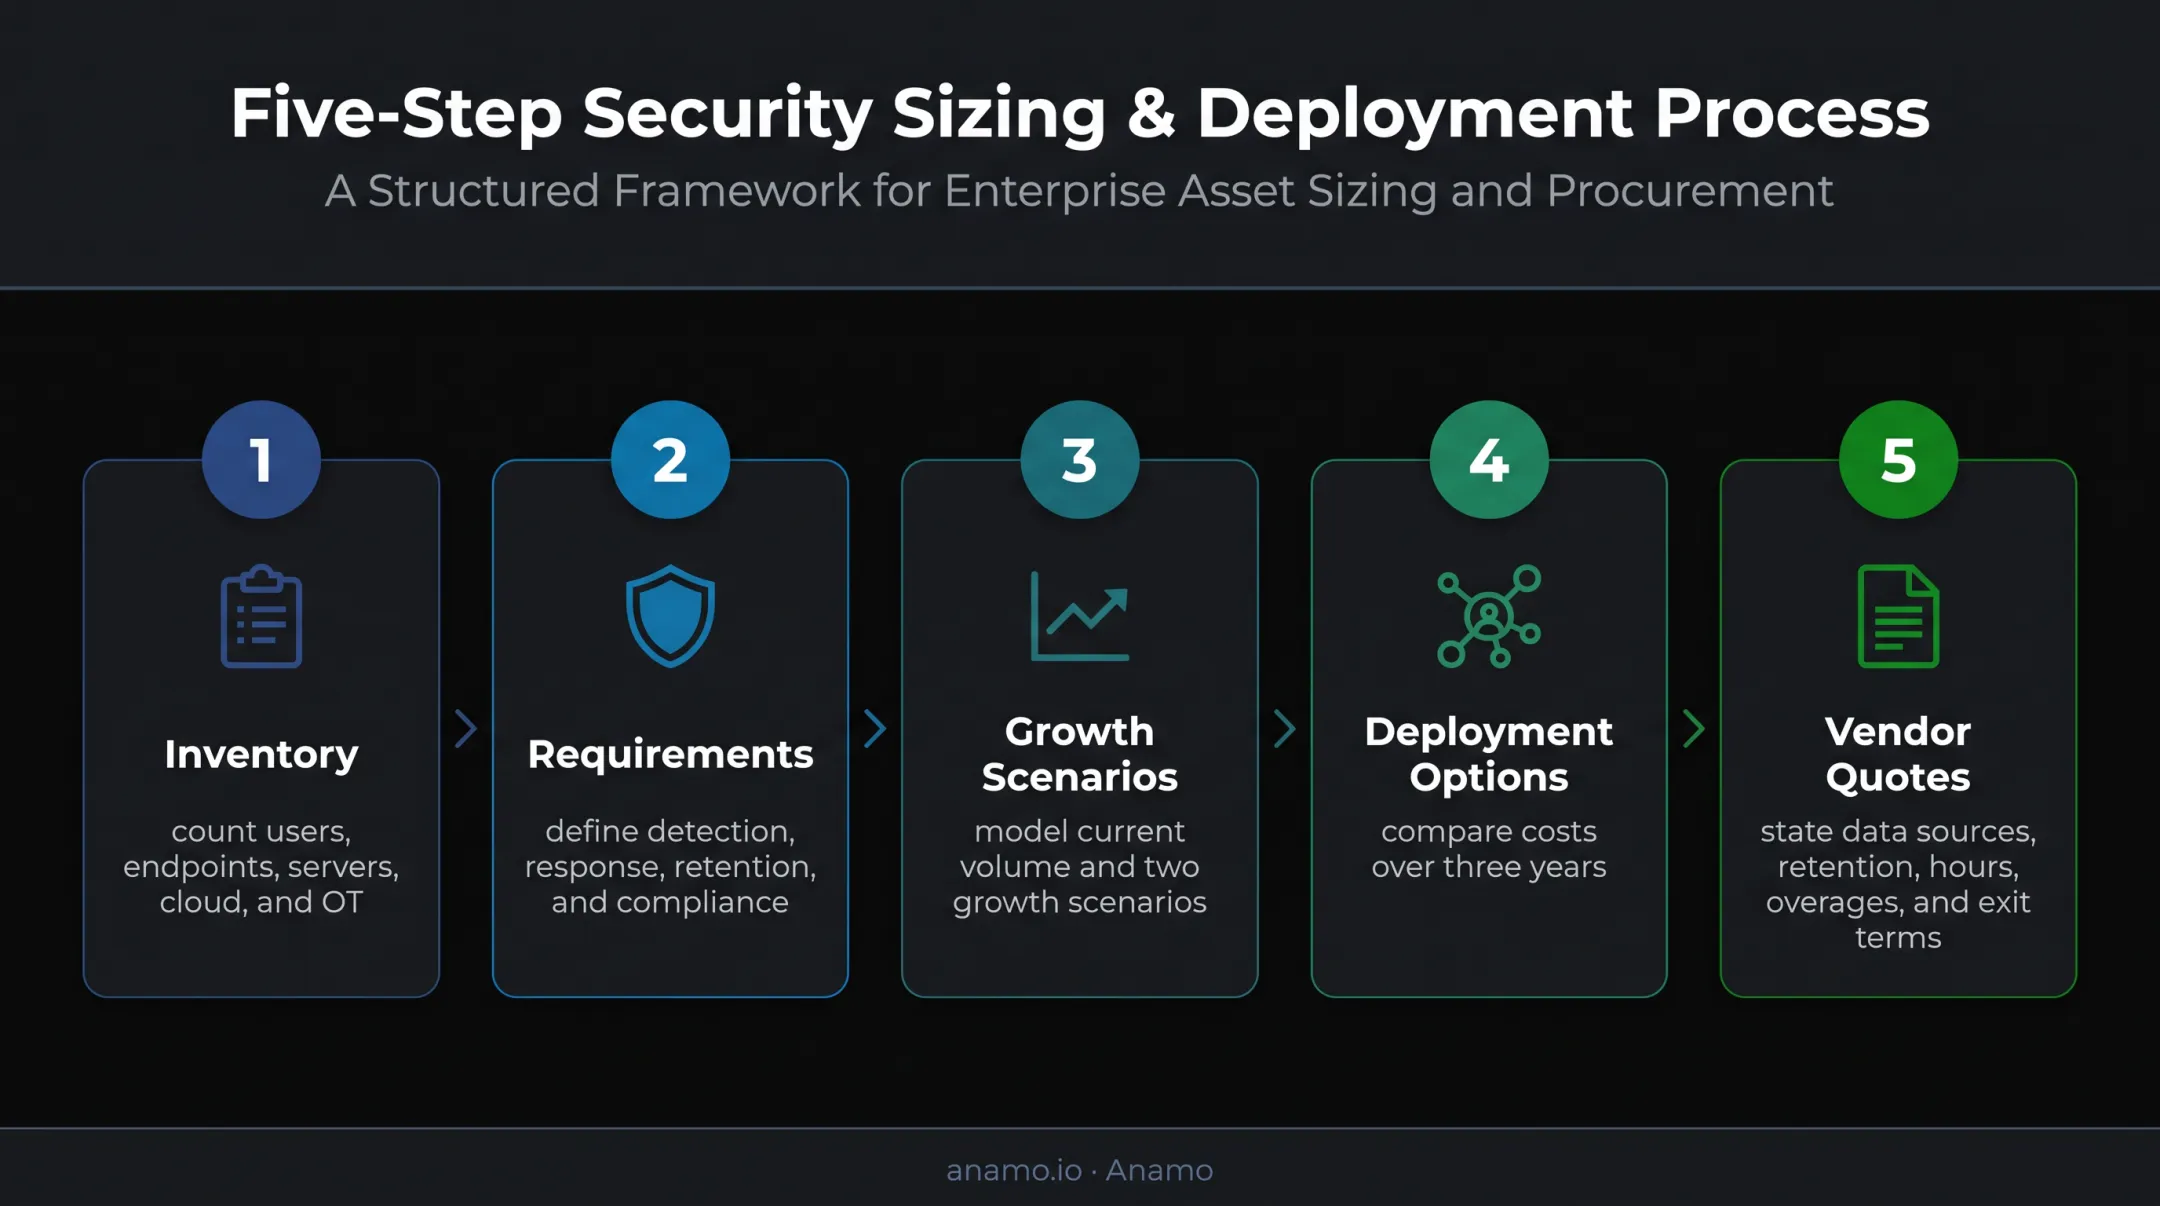Click "state data sources, retention, hours" description text
The image size is (2160, 1206).
pos(1898,884)
